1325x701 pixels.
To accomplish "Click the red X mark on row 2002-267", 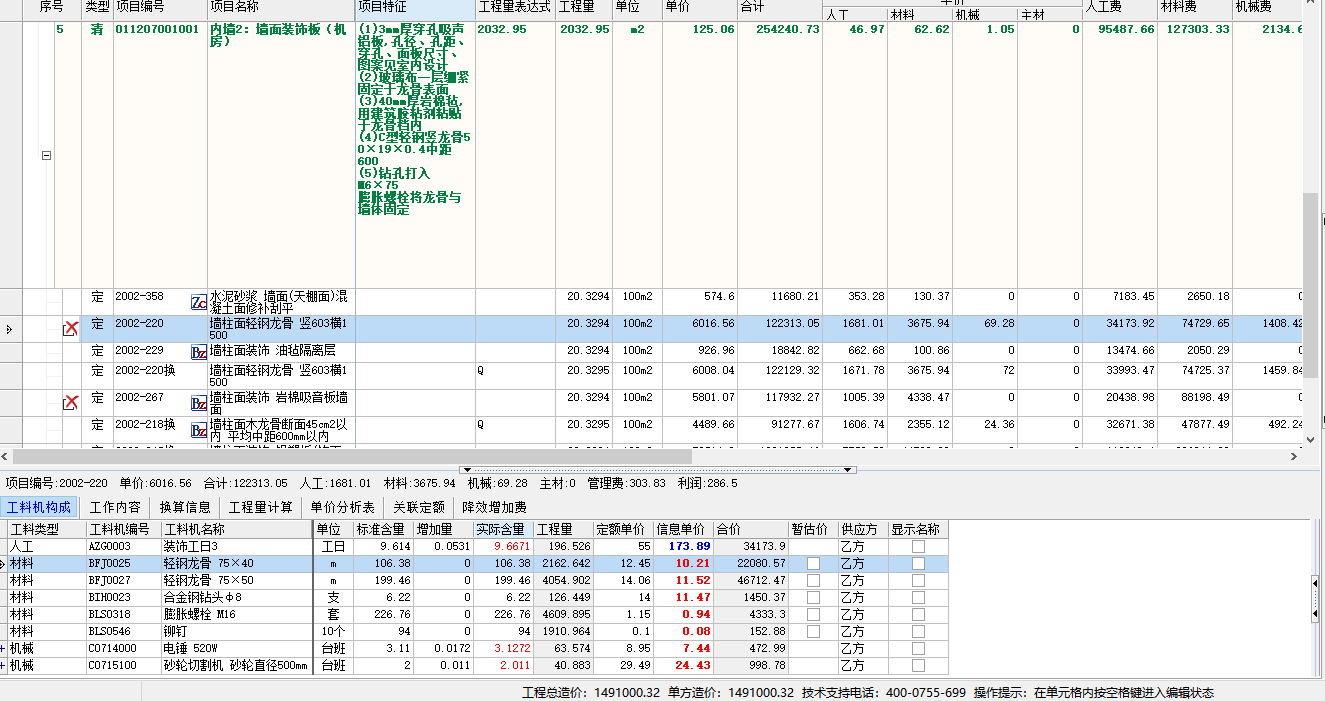I will [x=71, y=402].
